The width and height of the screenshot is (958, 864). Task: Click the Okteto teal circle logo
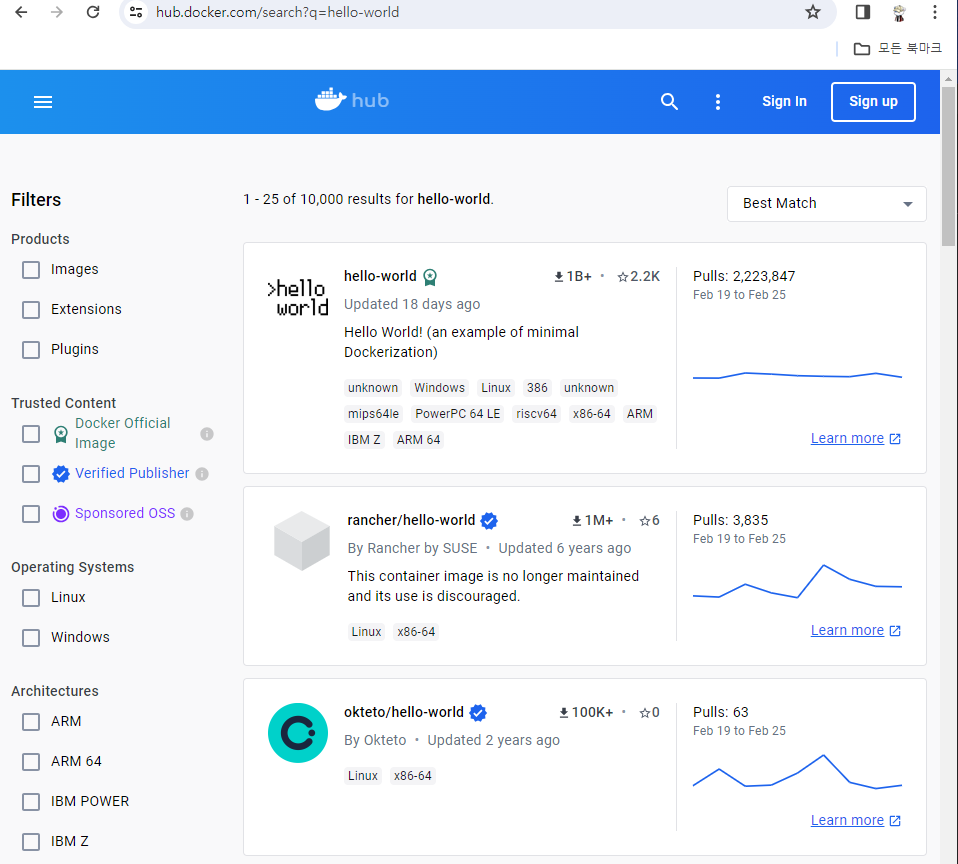click(x=298, y=733)
